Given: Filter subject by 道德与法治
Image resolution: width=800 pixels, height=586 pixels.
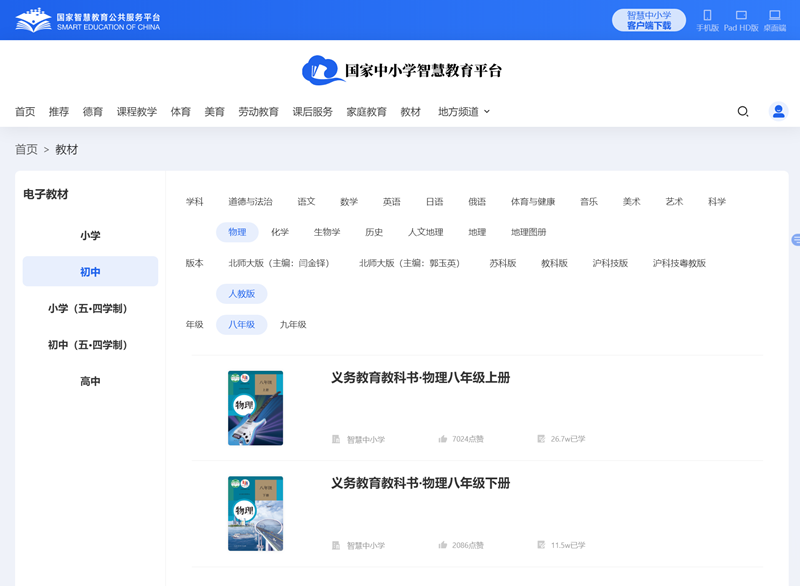Looking at the screenshot, I should point(250,202).
